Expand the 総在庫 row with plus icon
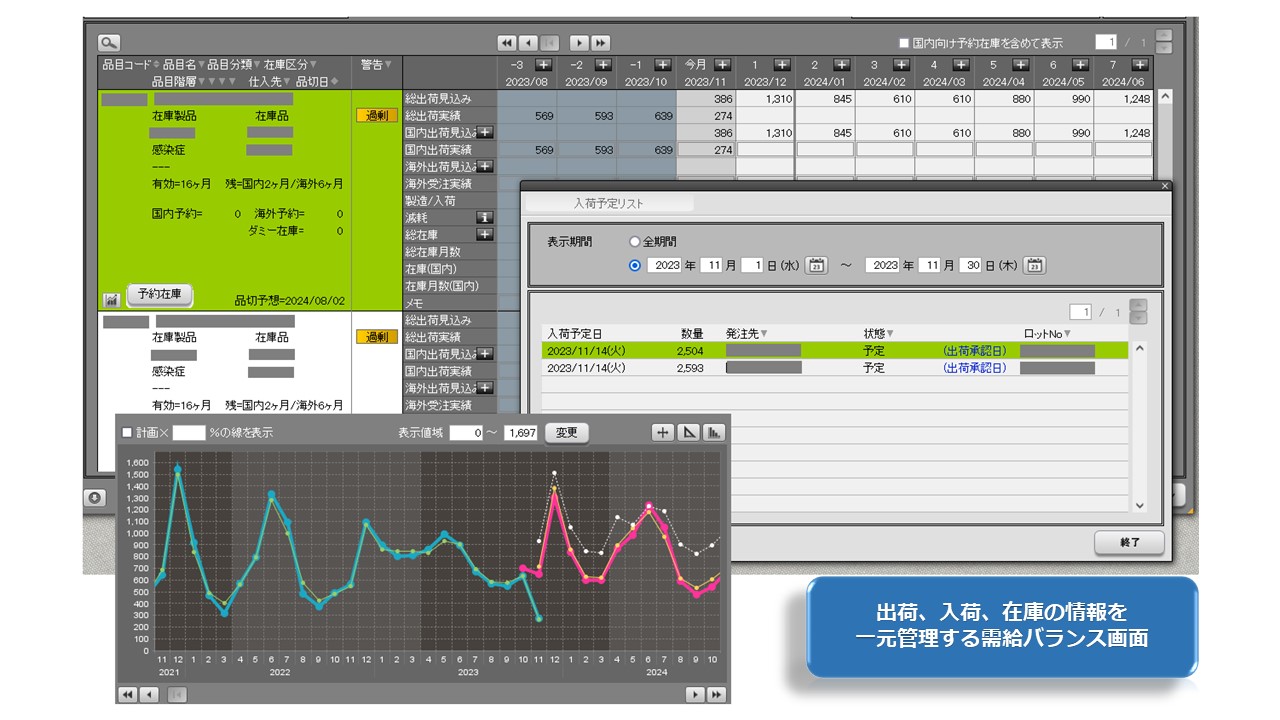The height and width of the screenshot is (720, 1280). [484, 234]
